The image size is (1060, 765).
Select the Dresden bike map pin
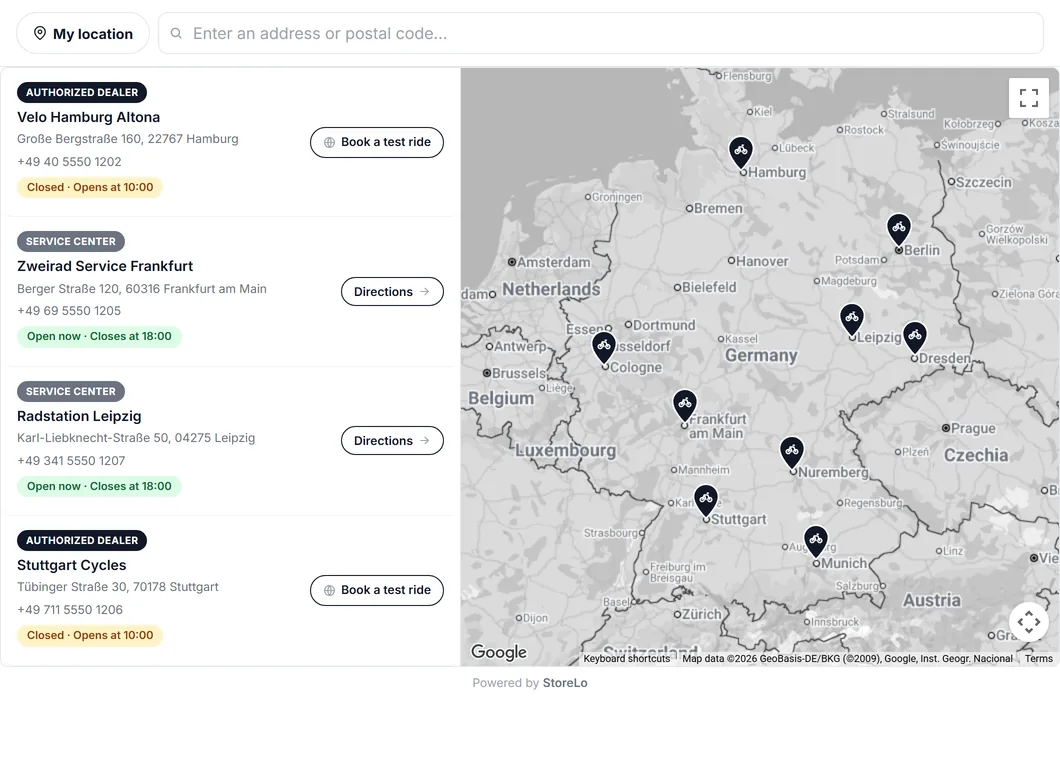915,337
